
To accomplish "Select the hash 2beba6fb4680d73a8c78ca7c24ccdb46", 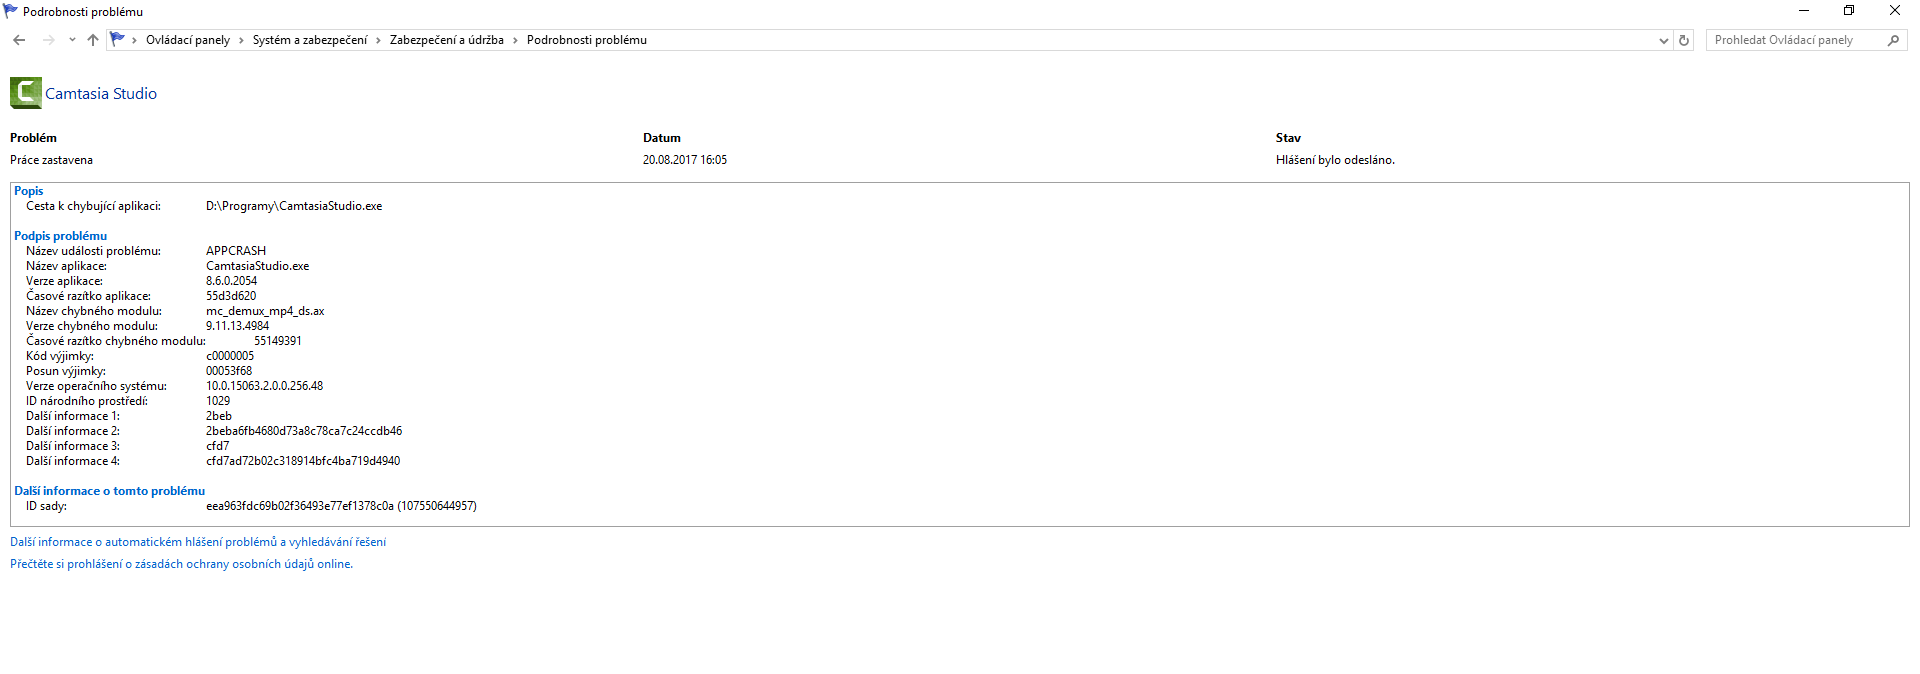I will pyautogui.click(x=304, y=431).
